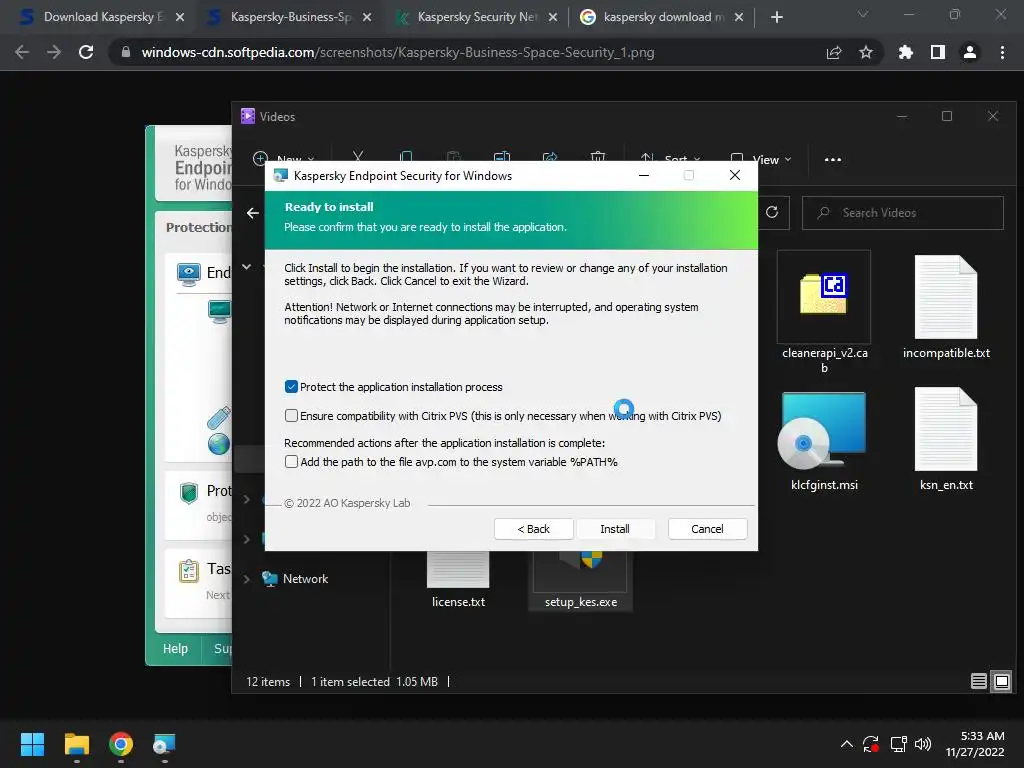Click the softpedia URL address bar
Screen dimensions: 1024x768
click(x=398, y=52)
